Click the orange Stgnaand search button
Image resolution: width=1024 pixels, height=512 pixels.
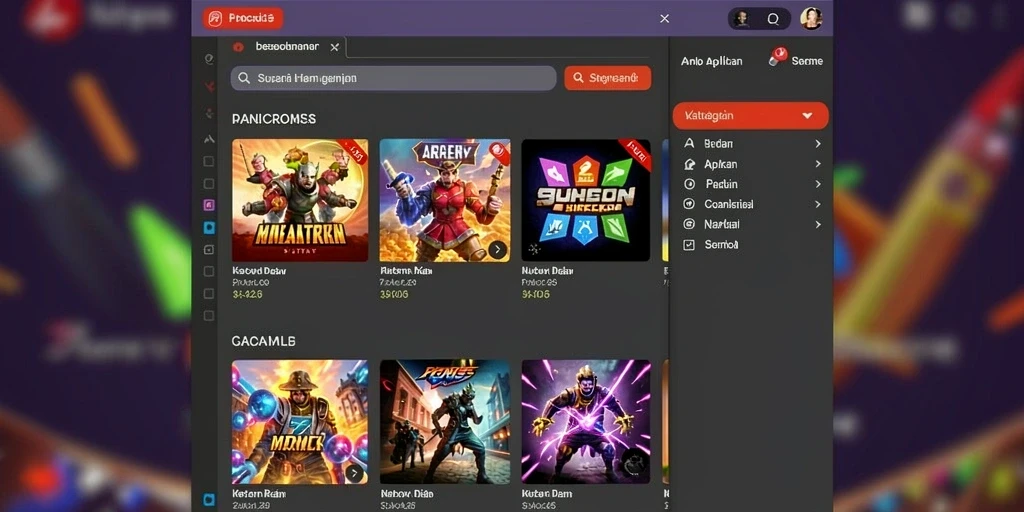click(x=607, y=78)
